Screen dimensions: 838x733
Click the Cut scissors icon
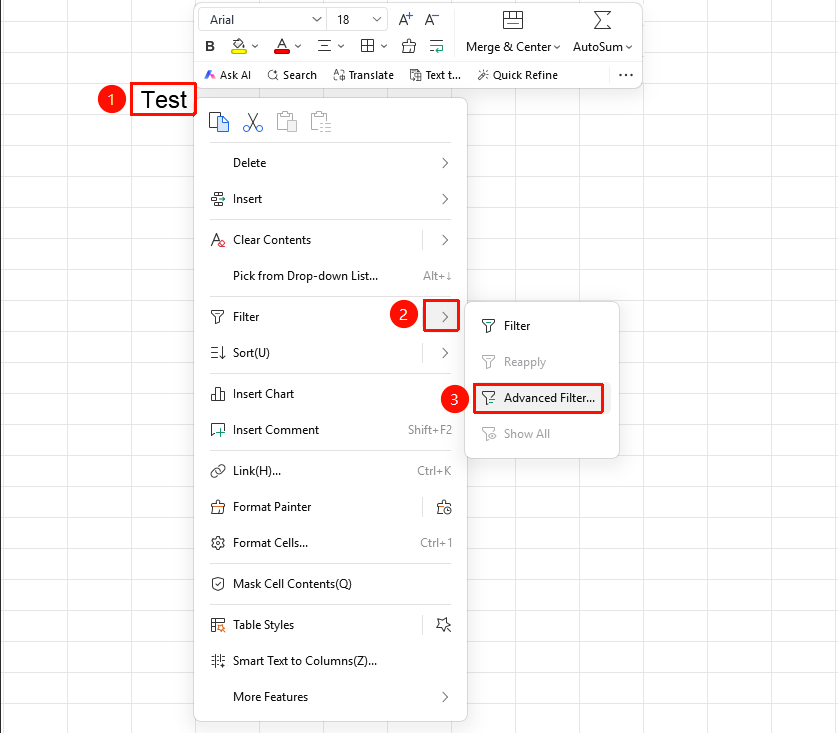click(x=253, y=122)
